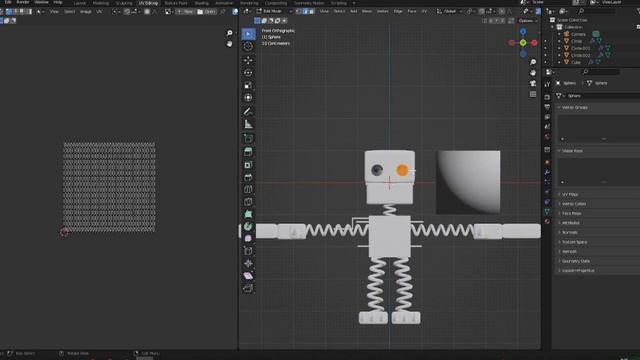Image resolution: width=640 pixels, height=360 pixels.
Task: Select the Cursor tool in viewport toolbar
Action: click(248, 47)
